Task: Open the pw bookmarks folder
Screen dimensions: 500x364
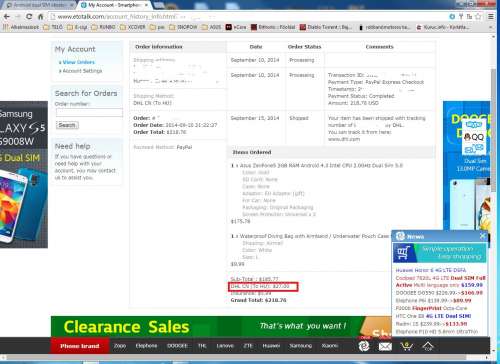Action: pyautogui.click(x=157, y=27)
